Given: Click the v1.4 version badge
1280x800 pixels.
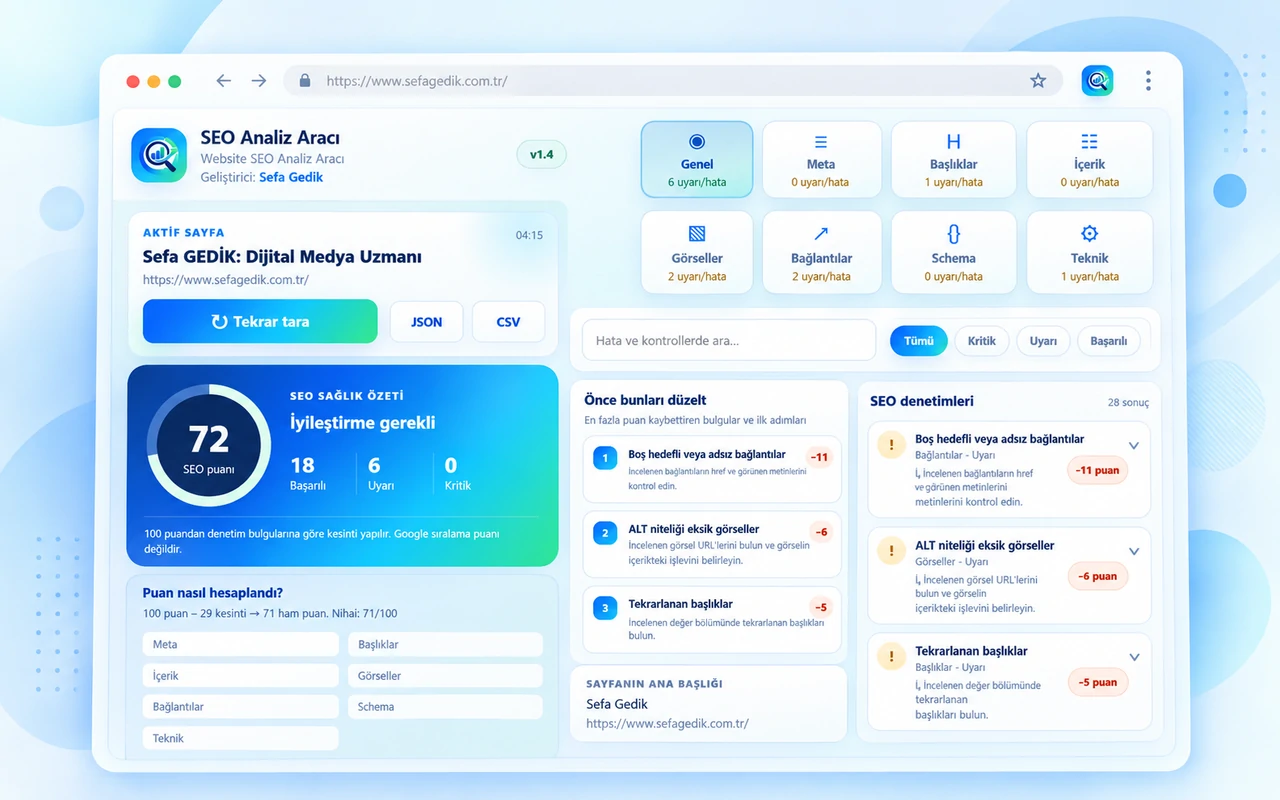Looking at the screenshot, I should coord(542,154).
